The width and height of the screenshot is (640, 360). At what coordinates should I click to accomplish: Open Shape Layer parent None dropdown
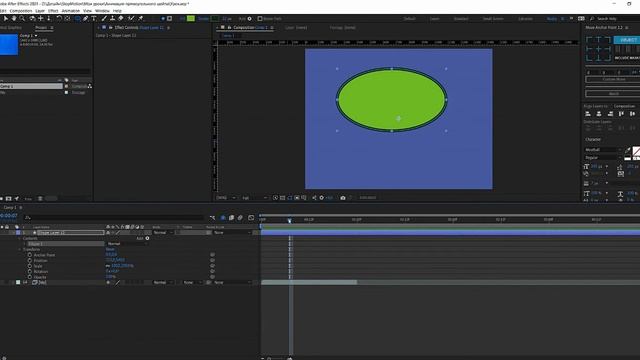233,232
